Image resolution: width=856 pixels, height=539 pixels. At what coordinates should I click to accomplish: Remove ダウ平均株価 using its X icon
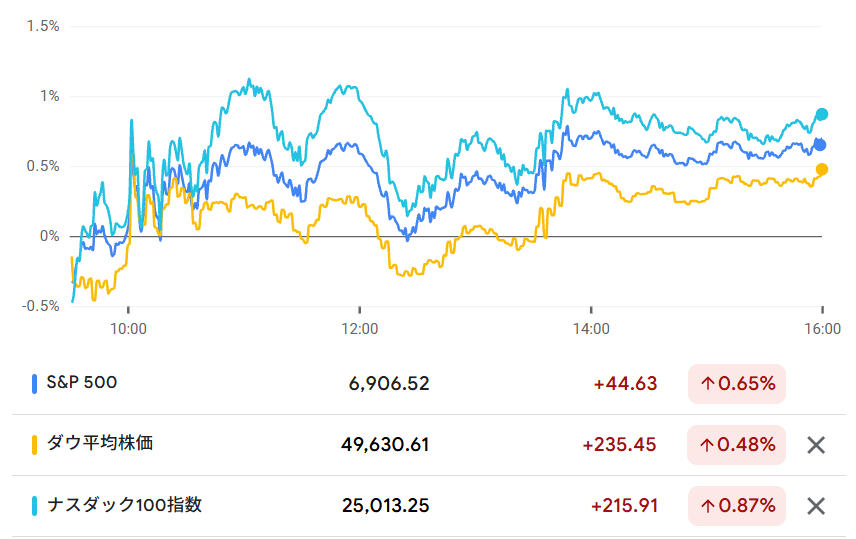(816, 445)
